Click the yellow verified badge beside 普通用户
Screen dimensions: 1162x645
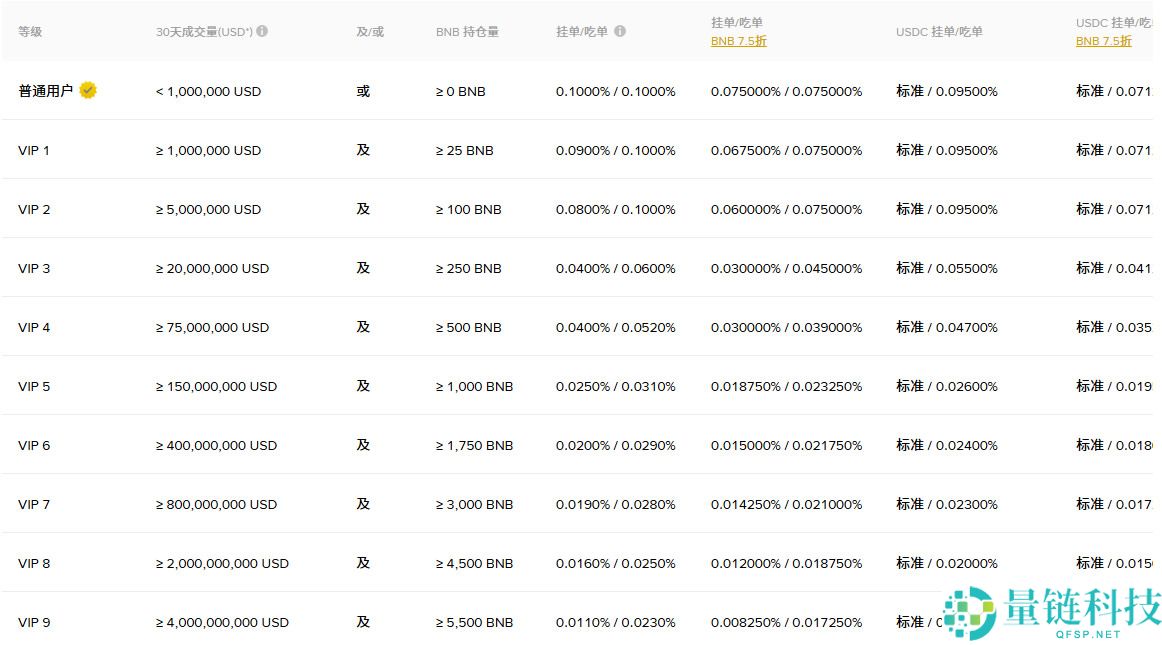87,90
